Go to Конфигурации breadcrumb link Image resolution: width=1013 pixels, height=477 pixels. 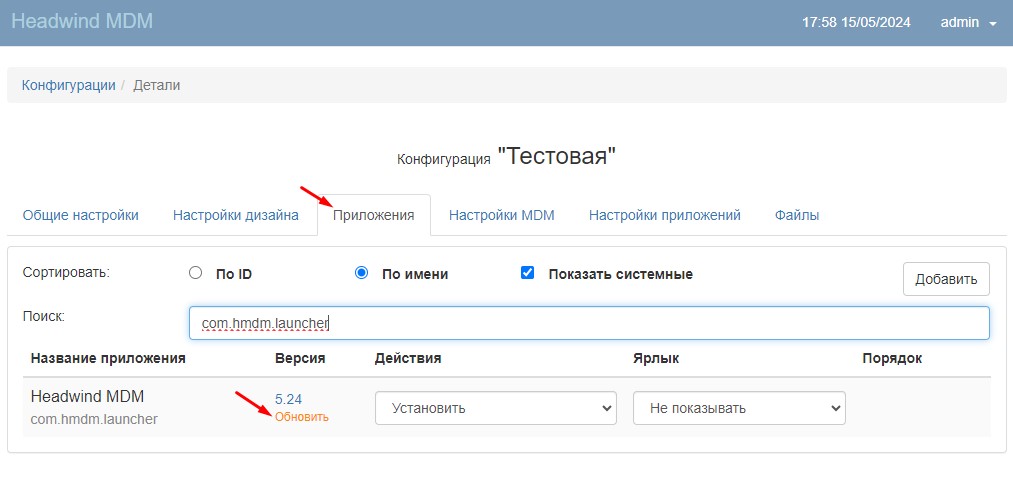tap(68, 85)
